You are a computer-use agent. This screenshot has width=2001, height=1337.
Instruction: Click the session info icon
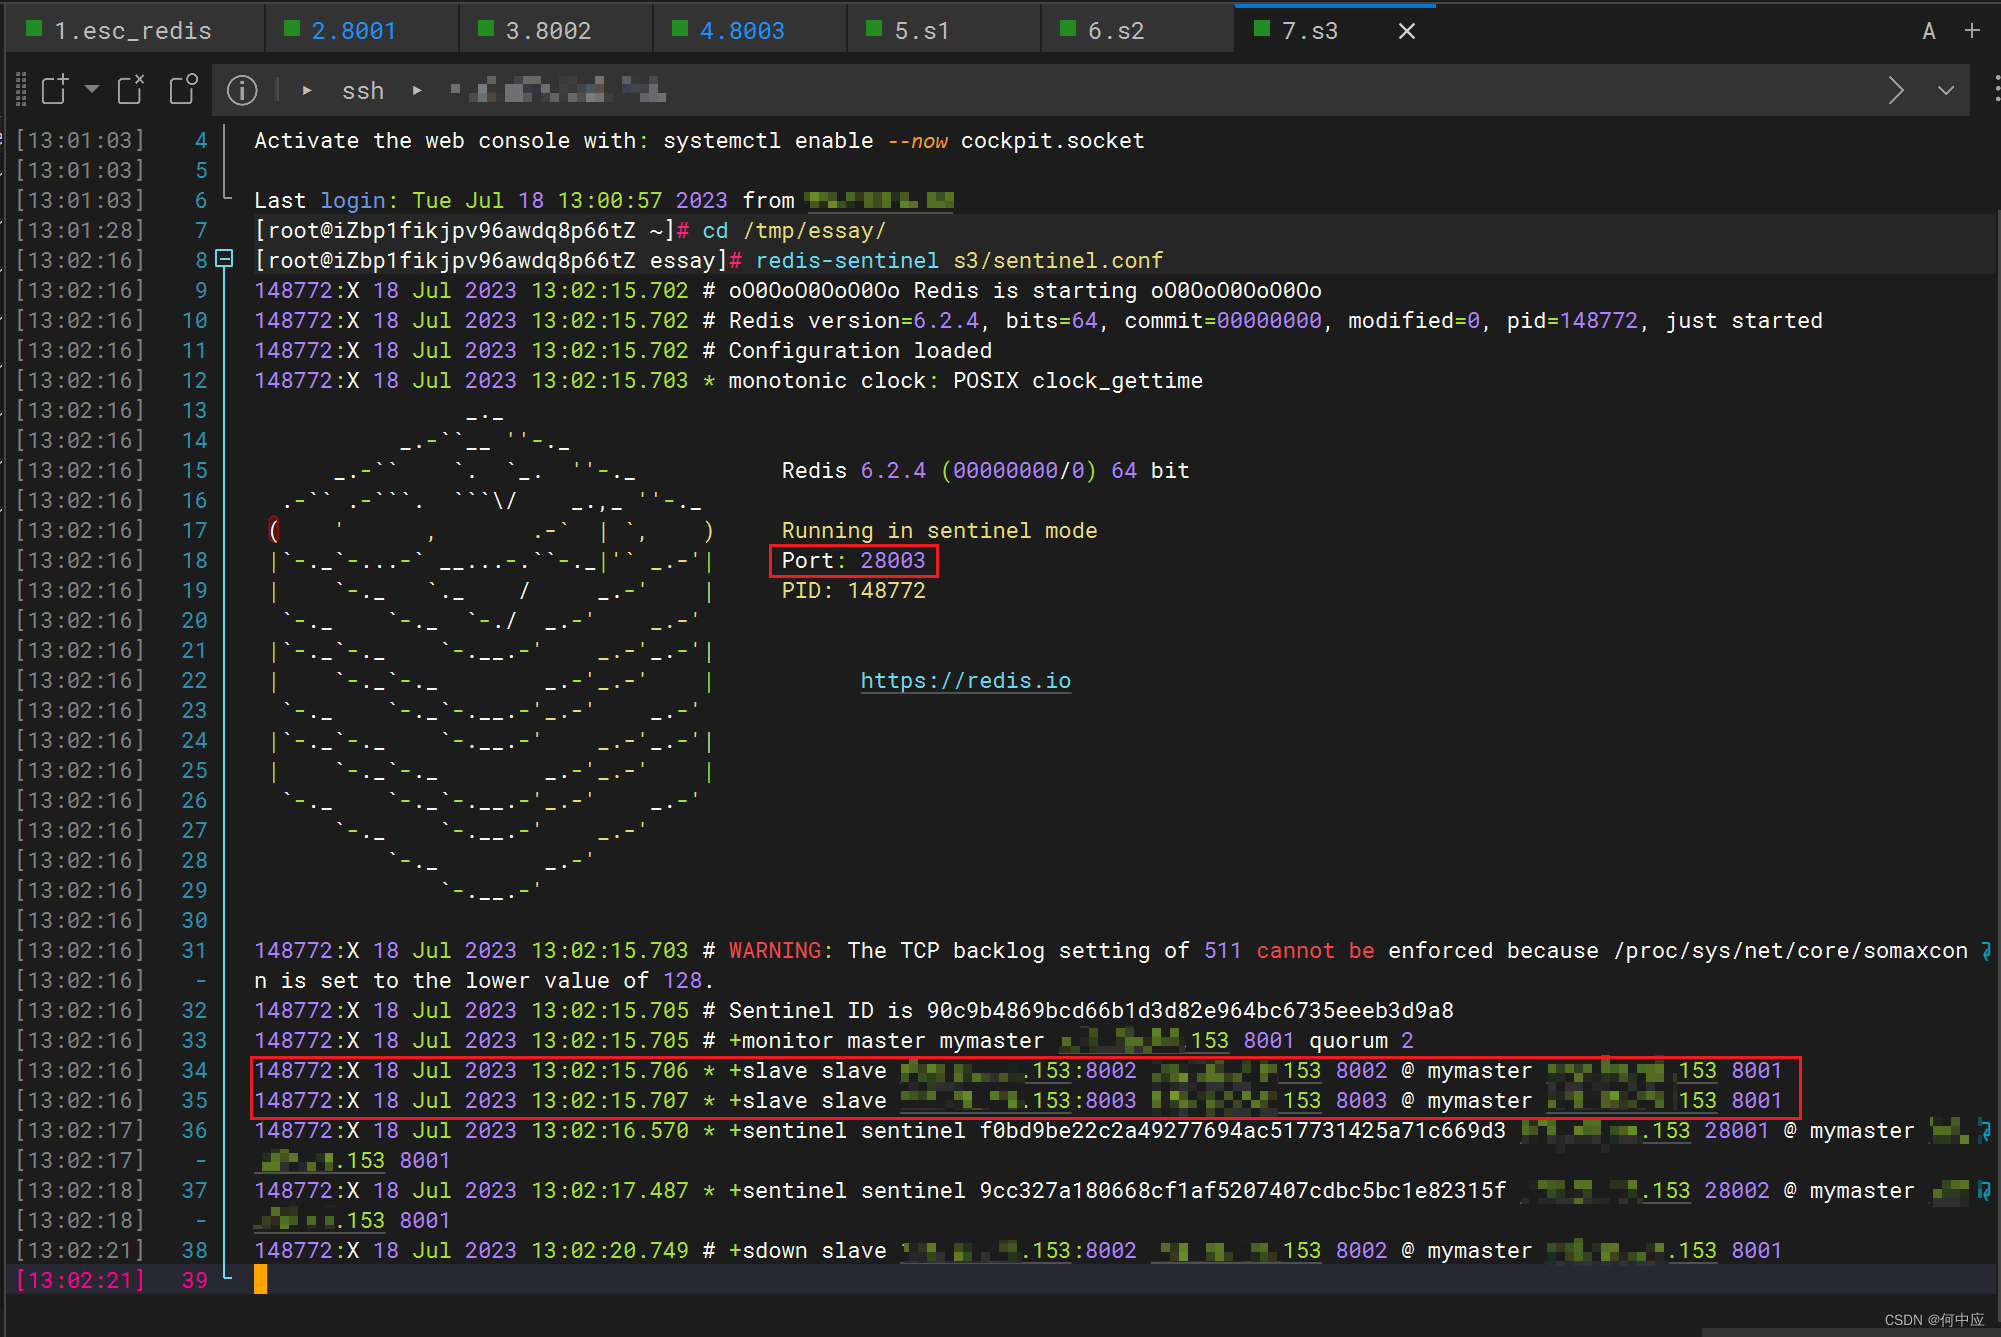242,91
